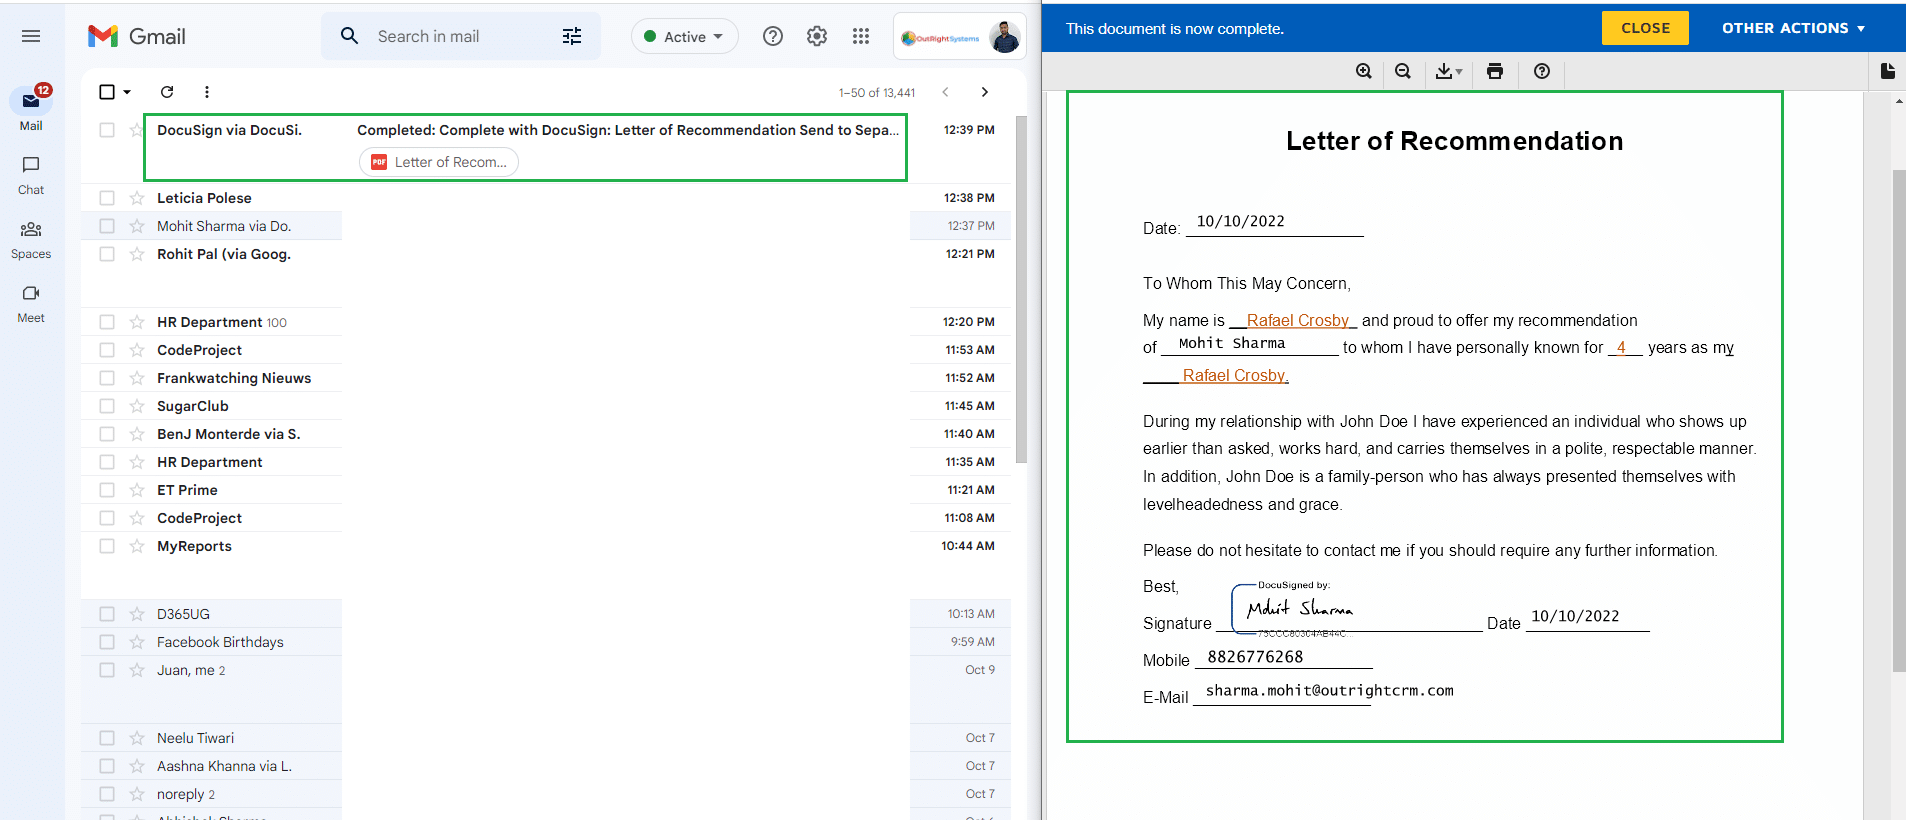The height and width of the screenshot is (820, 1906).
Task: Open DocuSign help question icon
Action: pyautogui.click(x=1542, y=71)
